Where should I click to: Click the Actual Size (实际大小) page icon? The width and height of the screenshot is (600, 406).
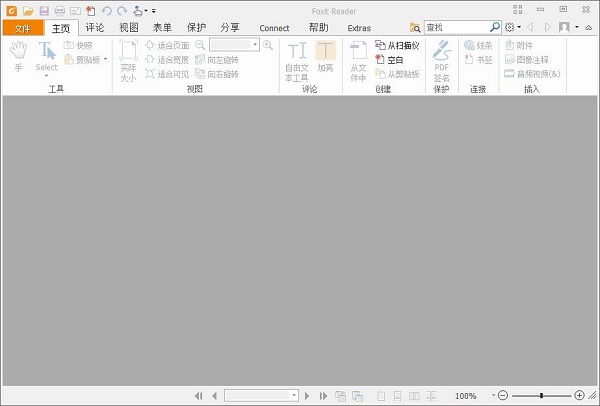[128, 60]
